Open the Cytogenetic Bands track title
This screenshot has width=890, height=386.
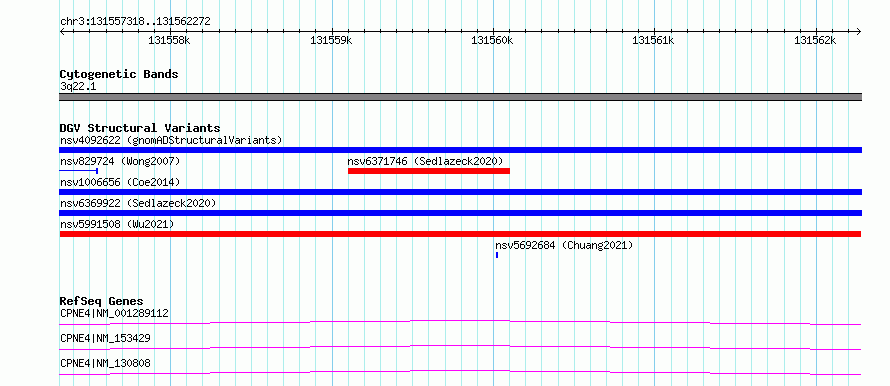[x=119, y=74]
